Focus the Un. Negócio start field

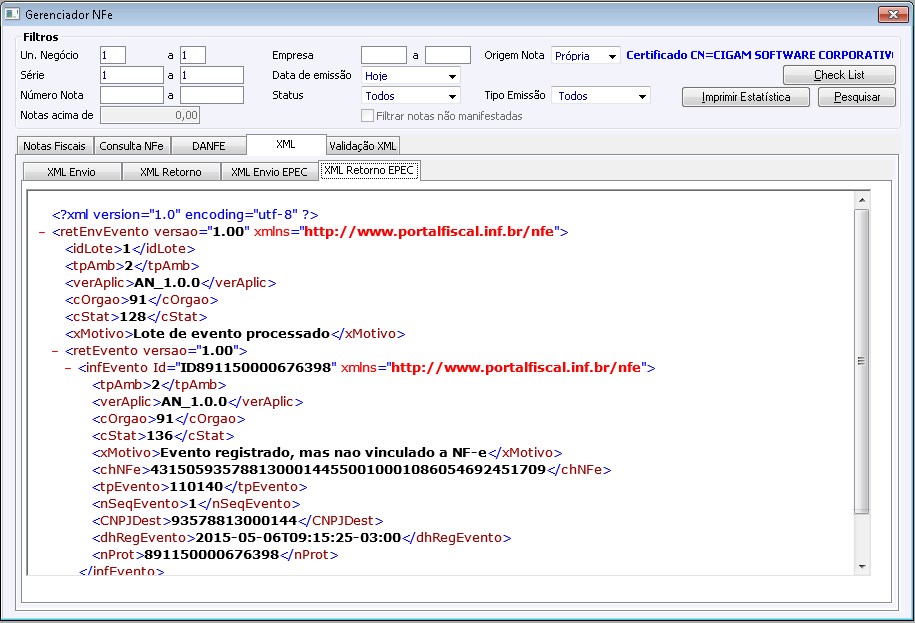(x=113, y=55)
